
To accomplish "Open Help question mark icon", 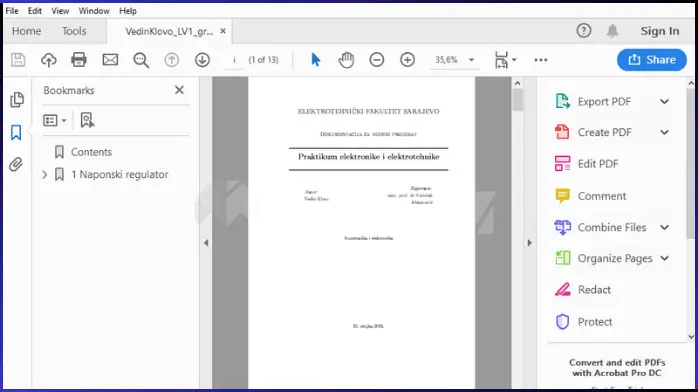I will point(584,31).
